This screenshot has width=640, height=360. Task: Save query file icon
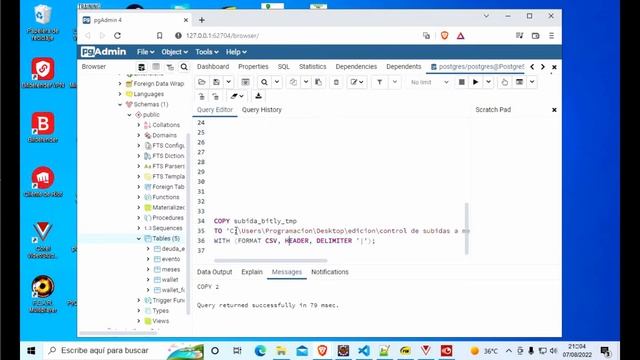point(216,82)
